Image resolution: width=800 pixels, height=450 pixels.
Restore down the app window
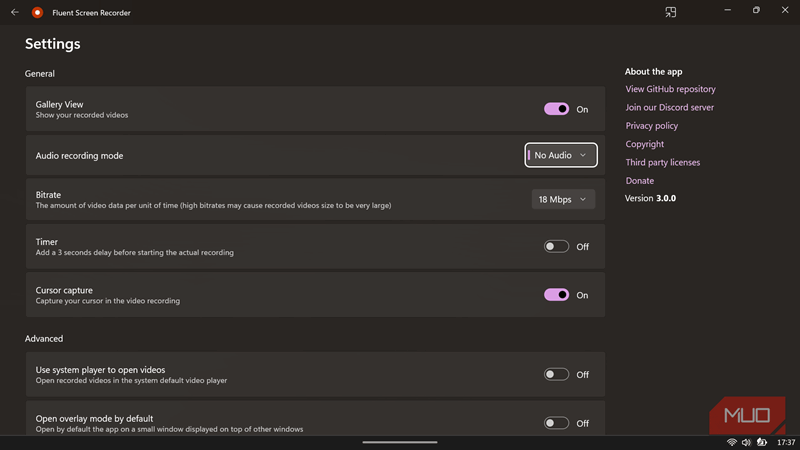756,10
